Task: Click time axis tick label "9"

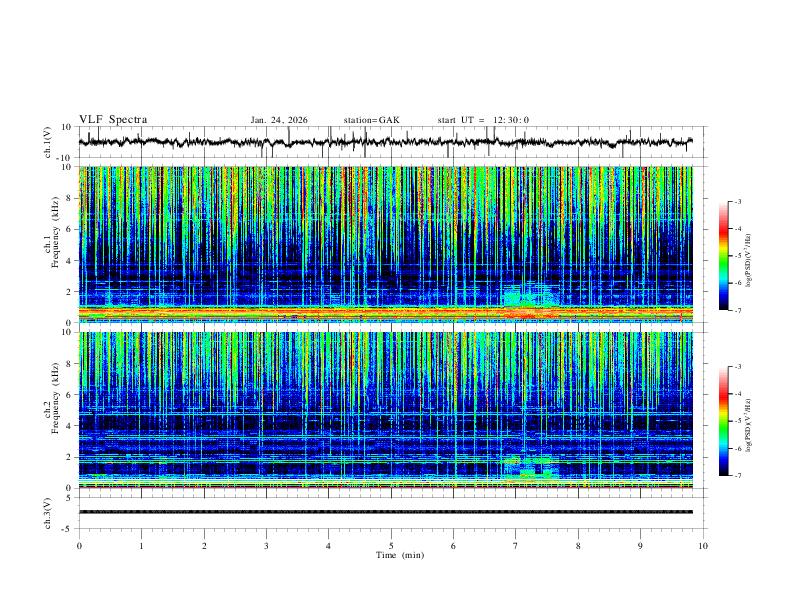Action: (640, 546)
